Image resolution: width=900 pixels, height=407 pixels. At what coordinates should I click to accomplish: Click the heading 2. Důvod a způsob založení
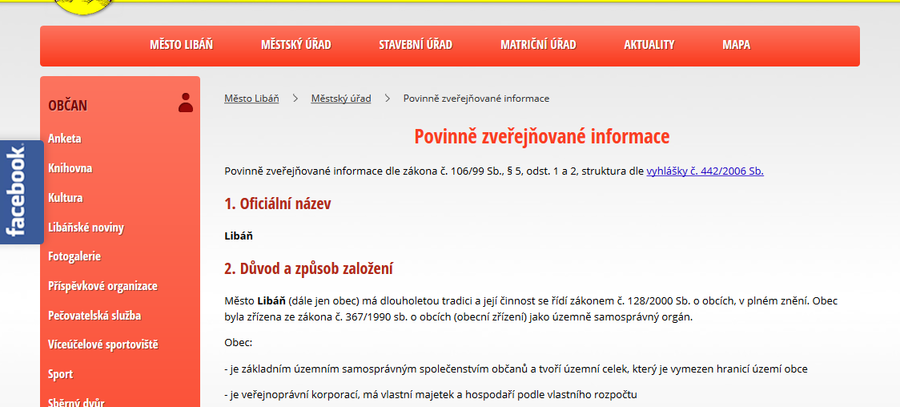(309, 269)
